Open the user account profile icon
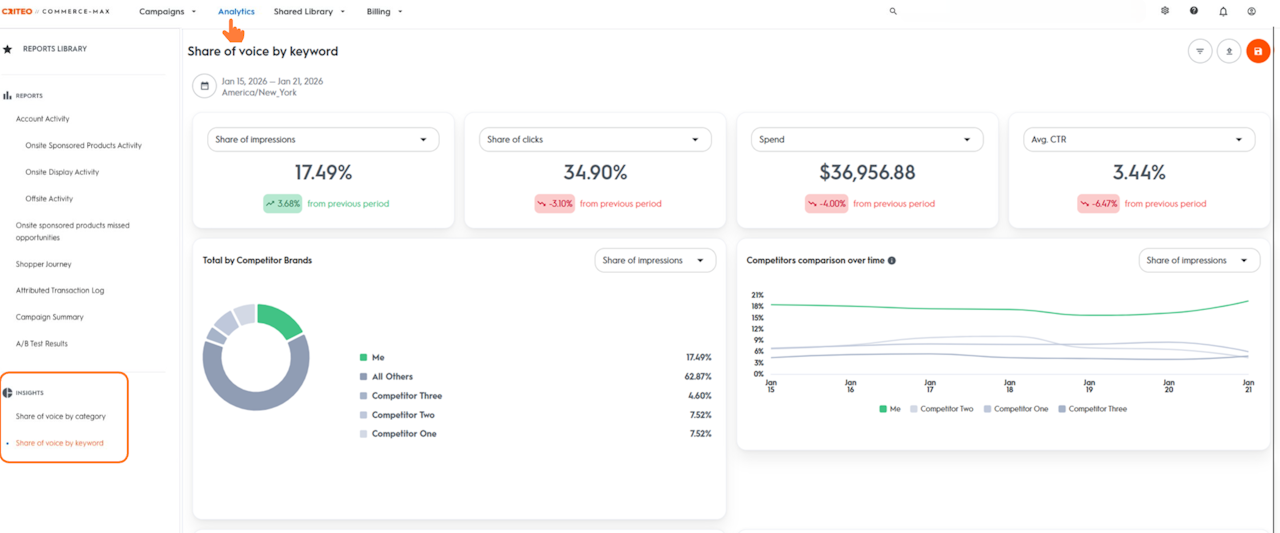Screen dimensions: 1280x533 (x=1251, y=12)
